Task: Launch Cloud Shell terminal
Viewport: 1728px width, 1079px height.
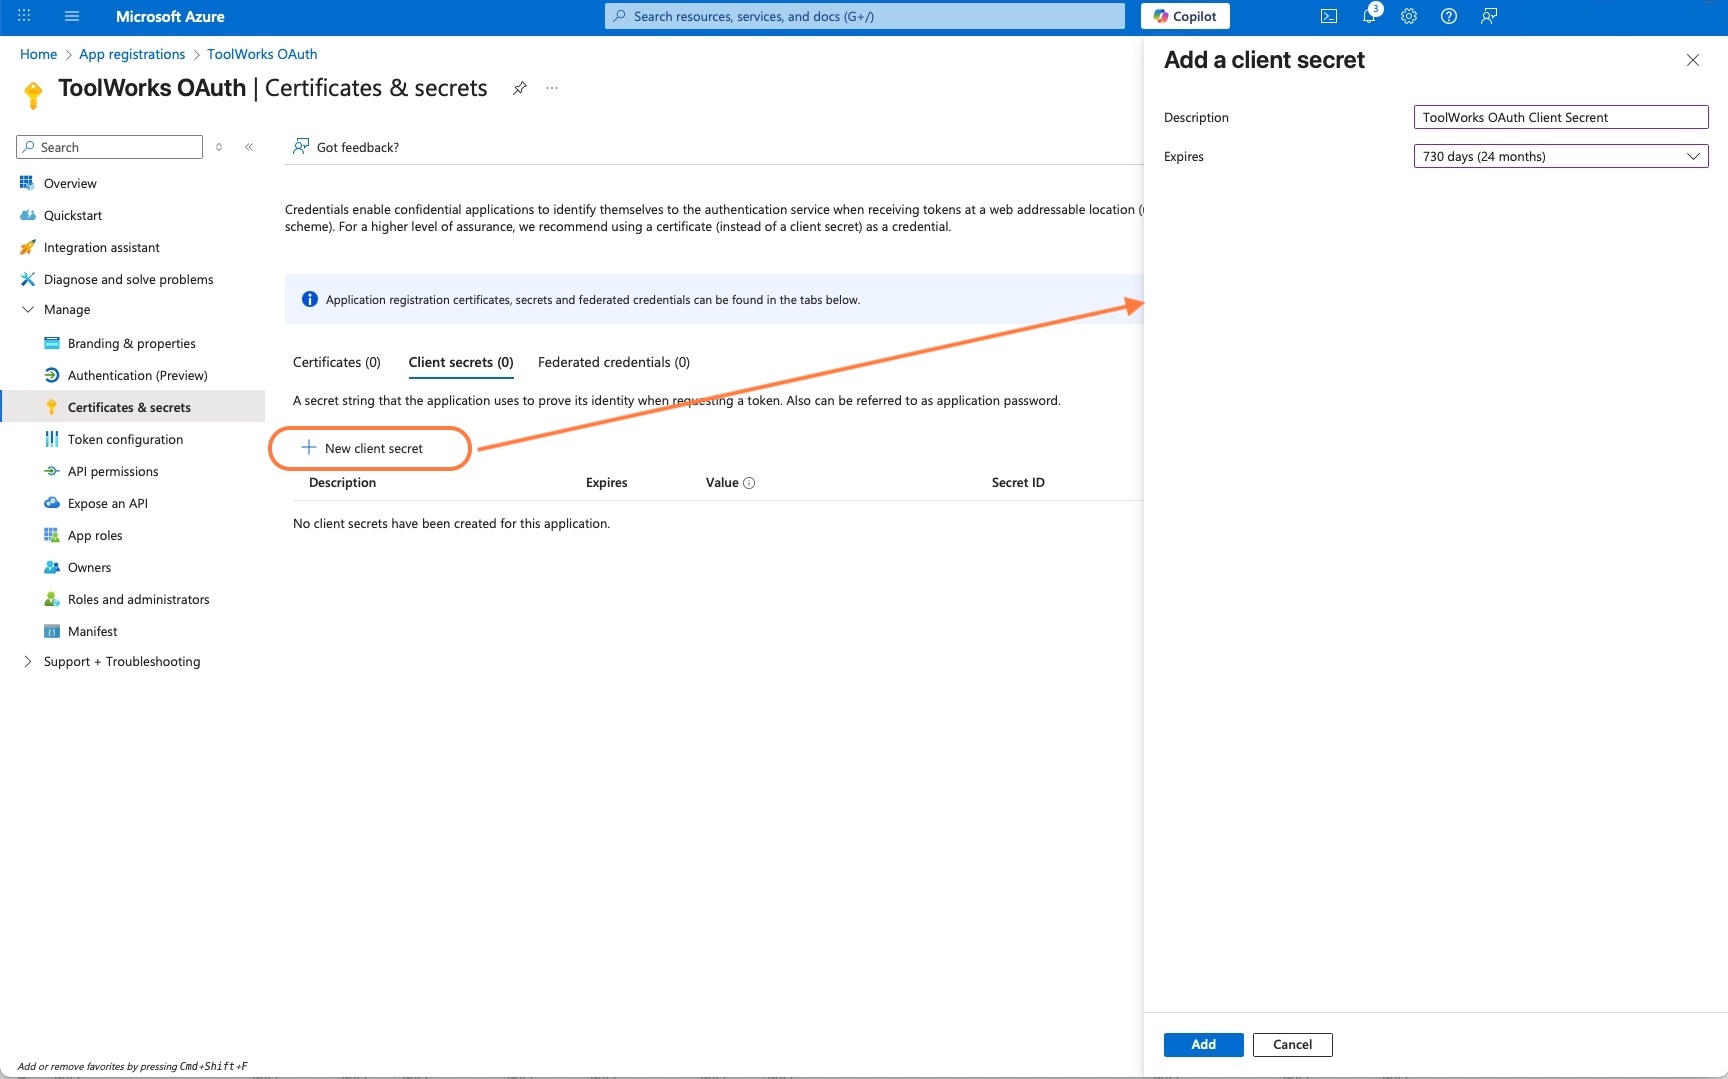Action: pyautogui.click(x=1329, y=16)
